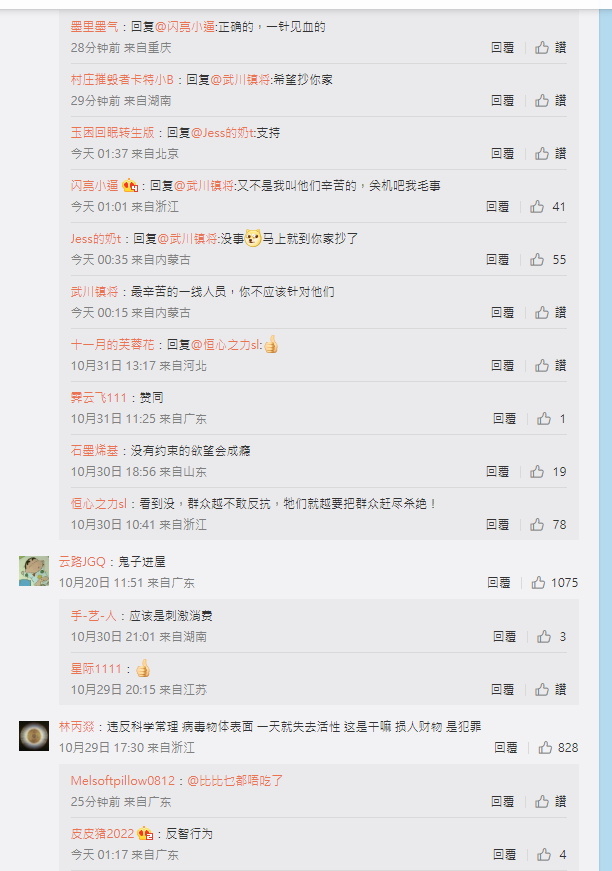Like 舞云飞111's reply 赞同
This screenshot has height=871, width=612.
click(x=551, y=418)
